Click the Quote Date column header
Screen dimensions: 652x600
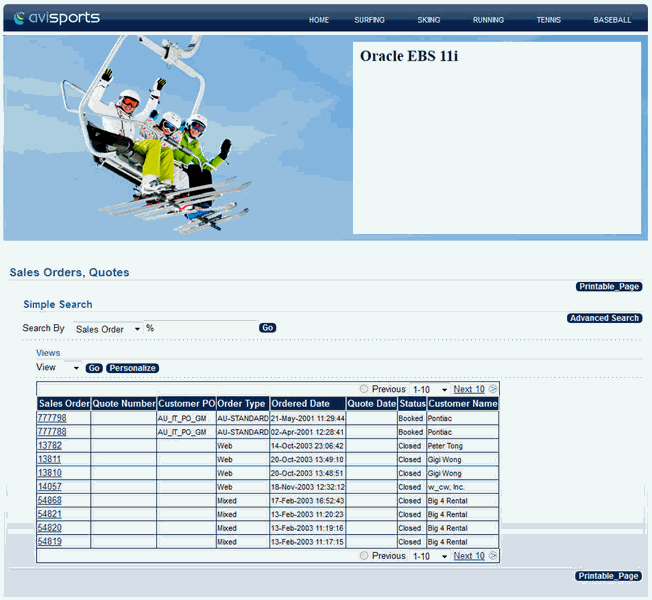[372, 403]
